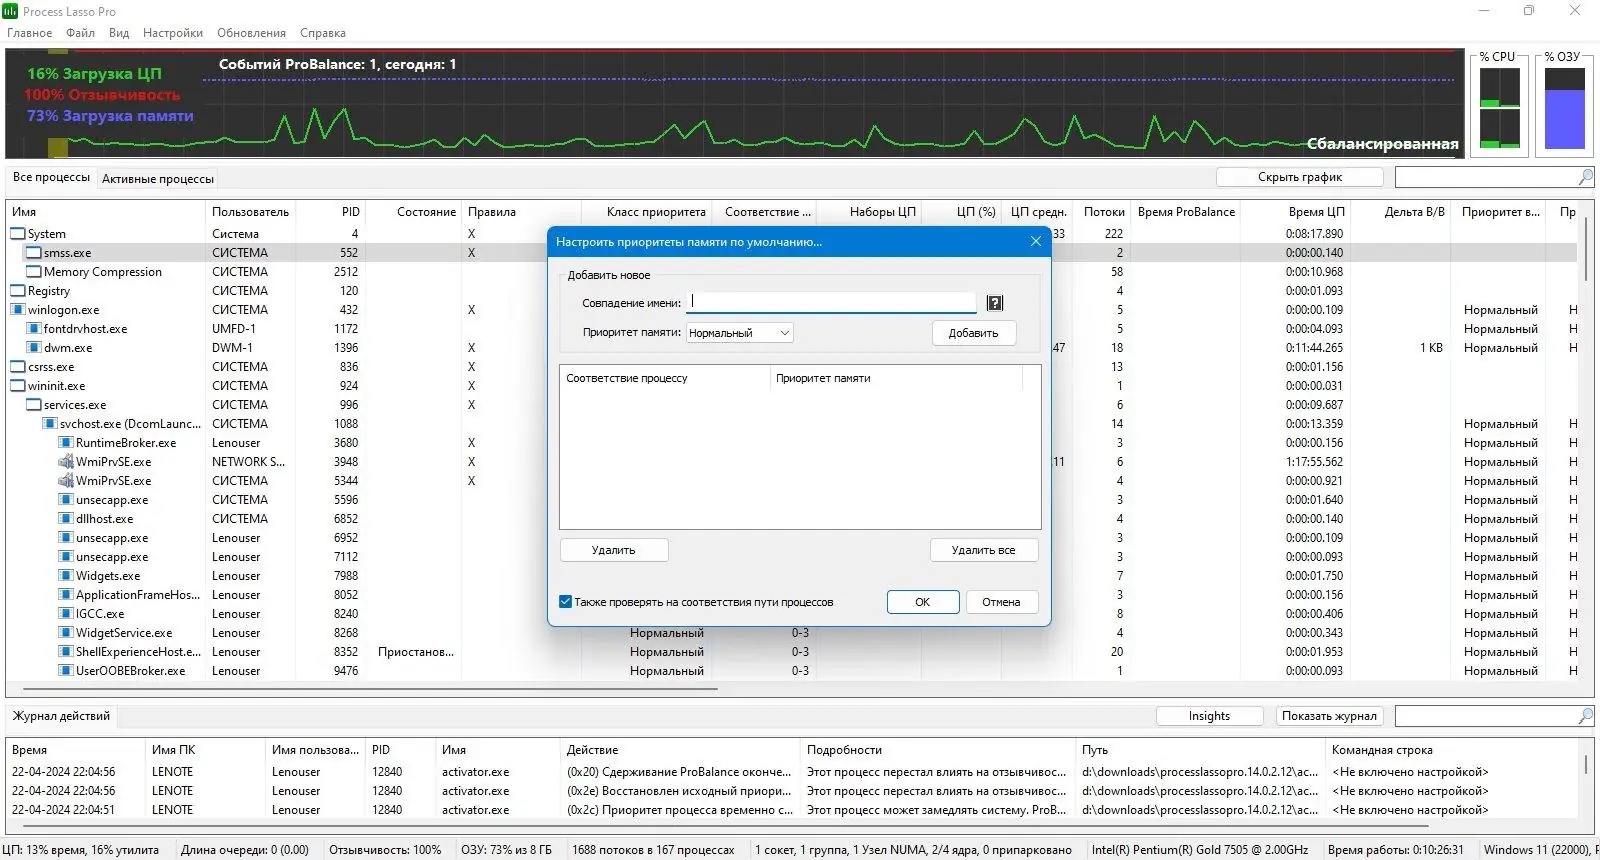Click the 'Сбалансированная' power plan label

click(1382, 144)
